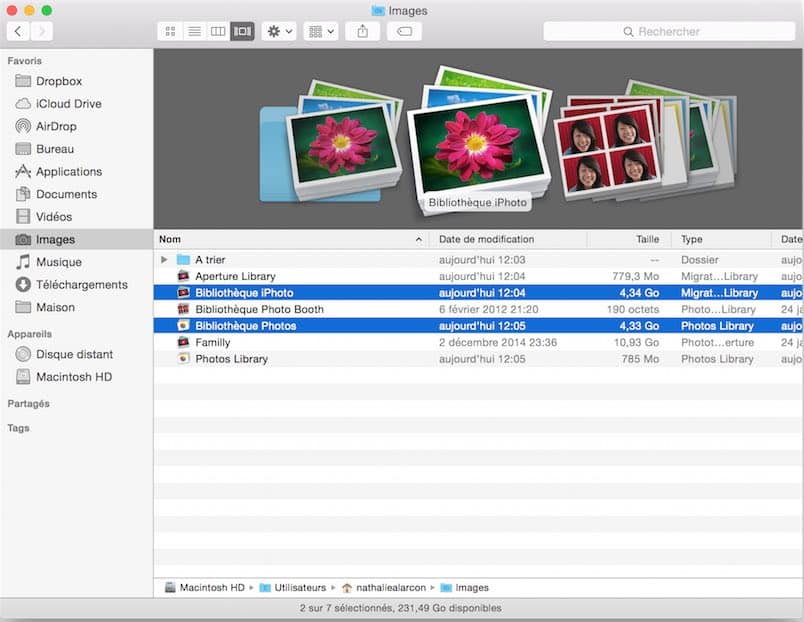804x622 pixels.
Task: Click the 190 octets size cell
Action: coord(633,309)
